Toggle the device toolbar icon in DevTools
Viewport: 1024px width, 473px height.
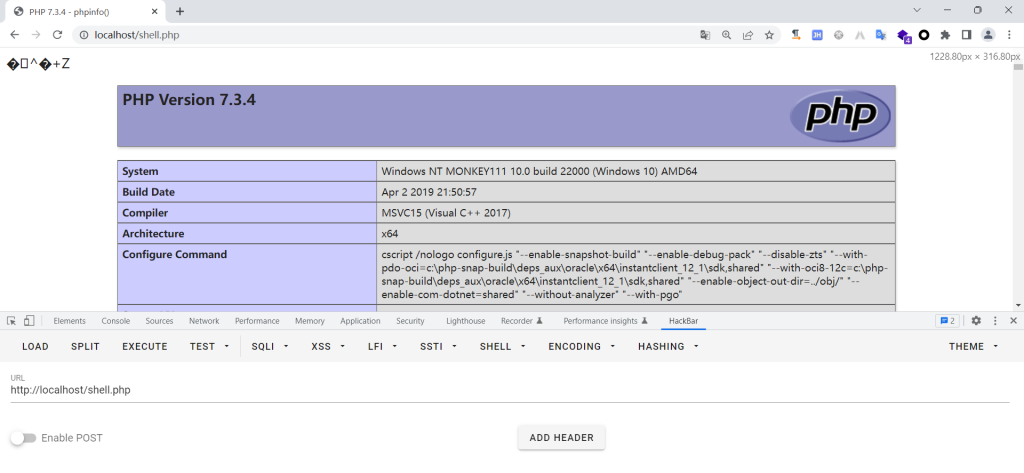point(29,321)
